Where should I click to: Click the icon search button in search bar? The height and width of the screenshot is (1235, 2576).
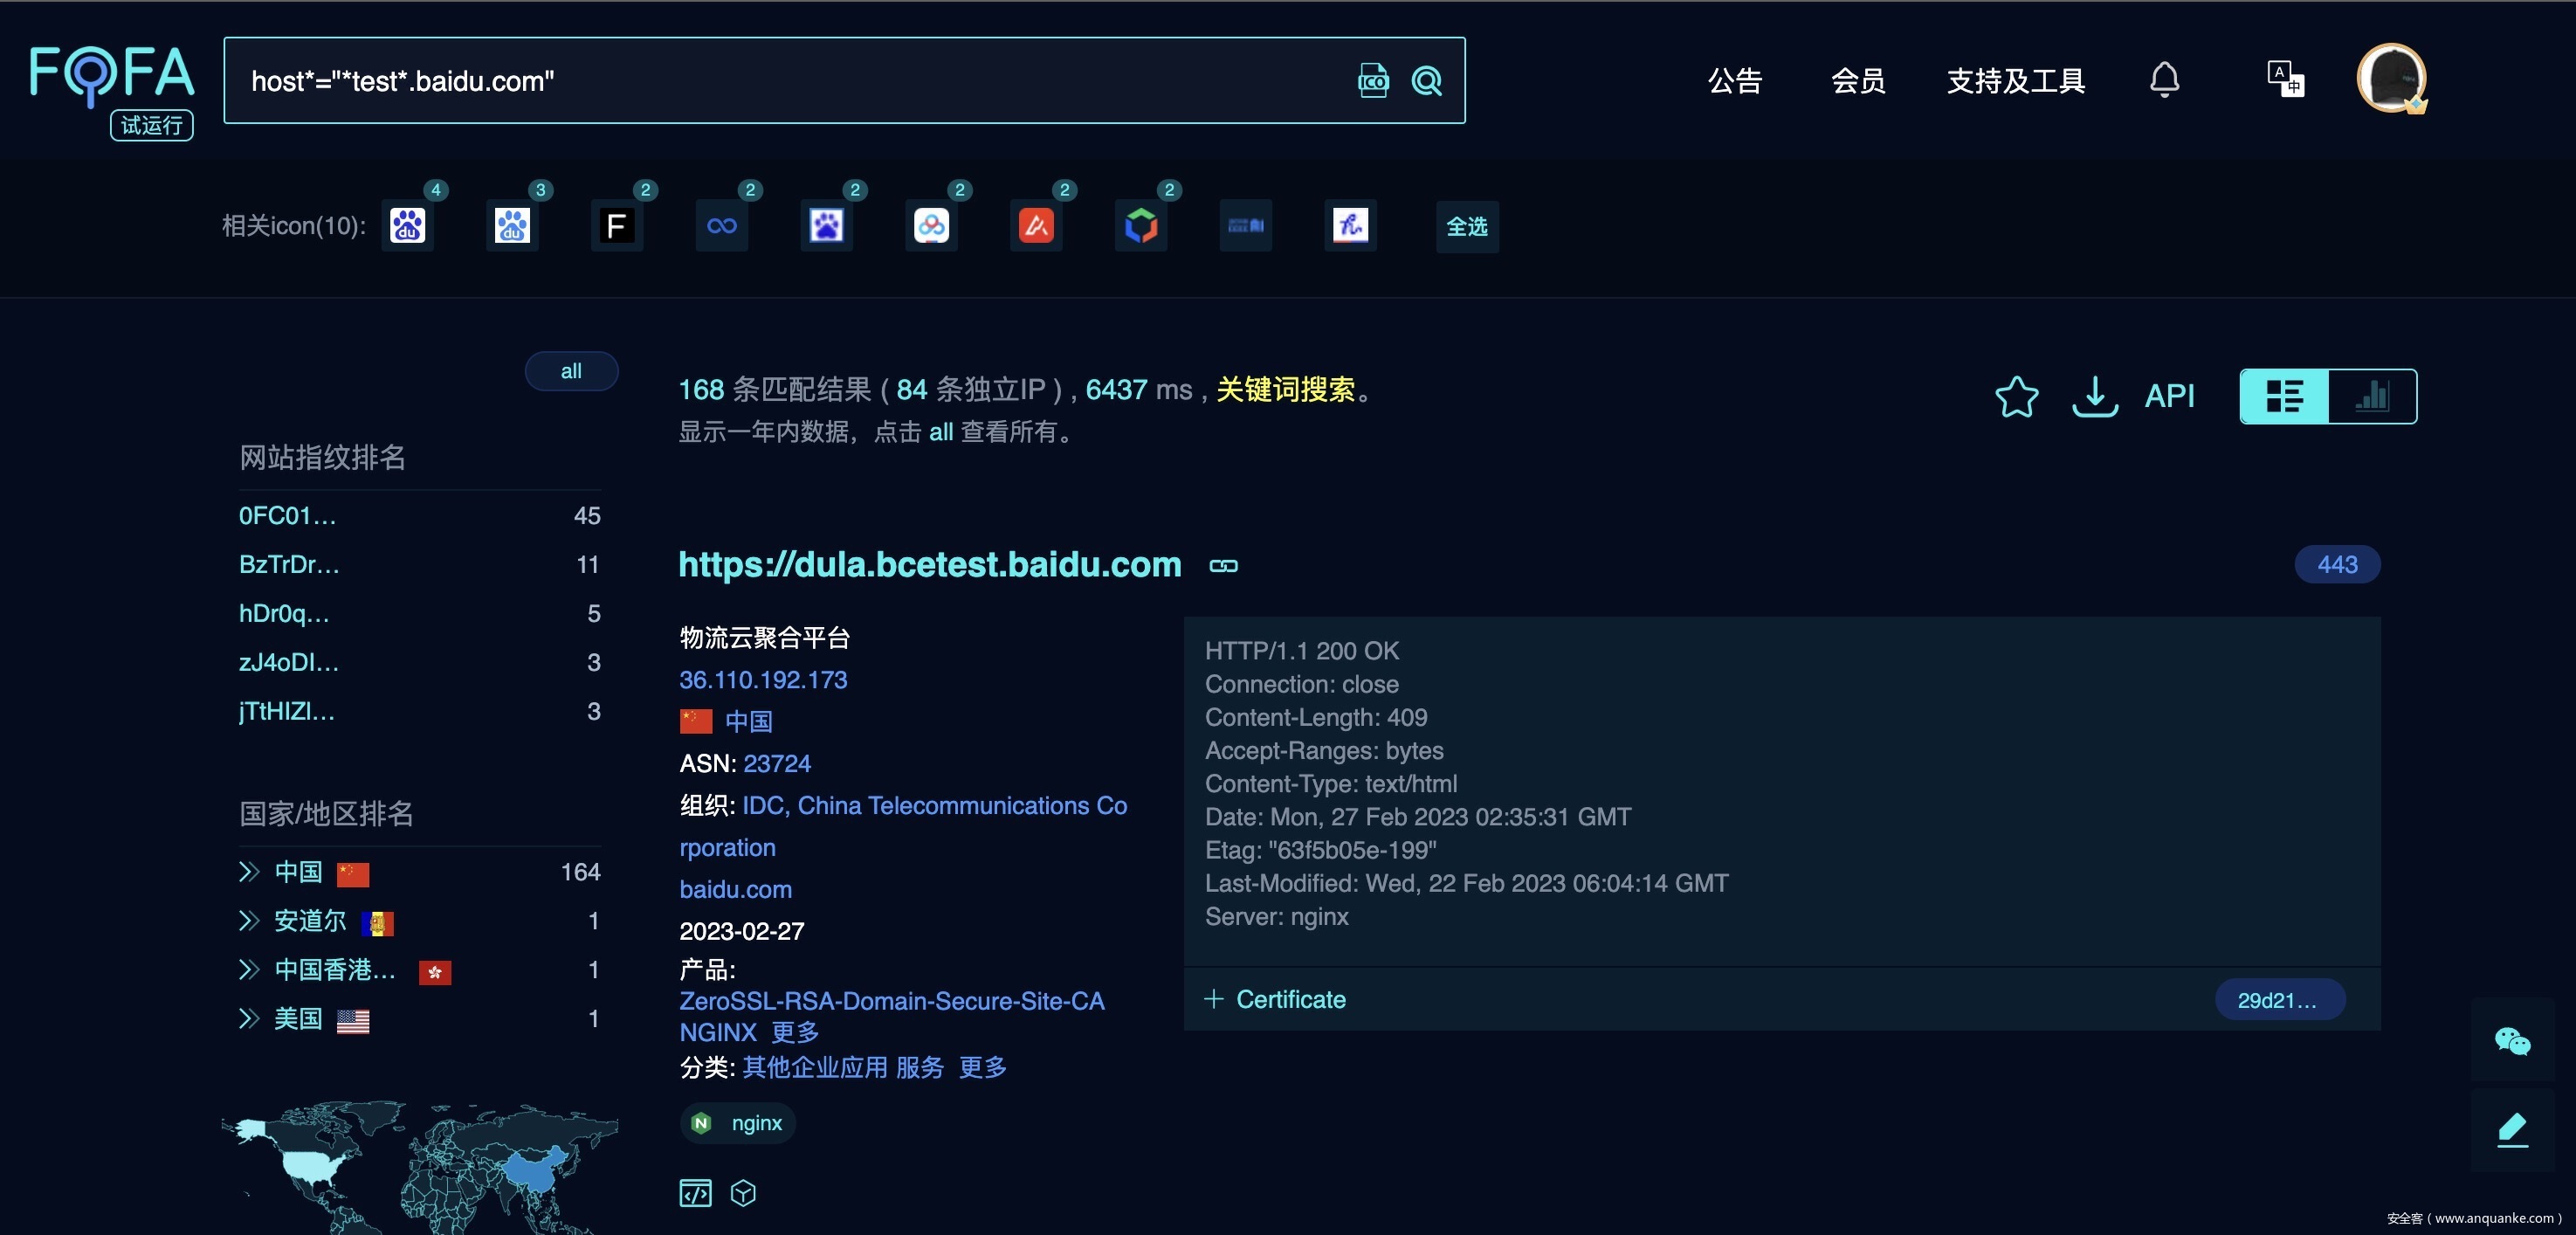coord(1372,81)
